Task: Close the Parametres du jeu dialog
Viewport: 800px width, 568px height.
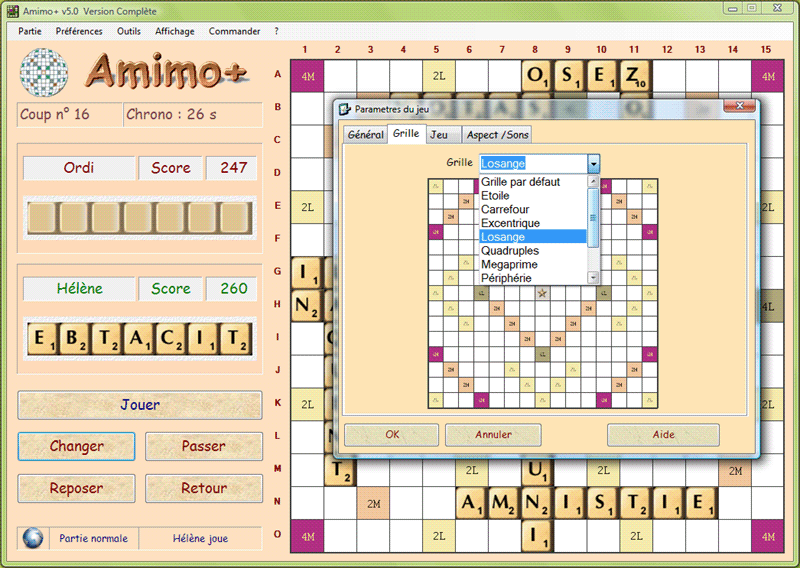Action: click(739, 106)
